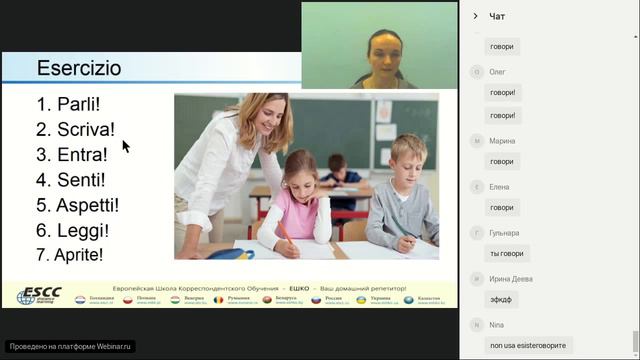640x360 pixels.
Task: Select the sender name Олег
Action: (x=497, y=72)
